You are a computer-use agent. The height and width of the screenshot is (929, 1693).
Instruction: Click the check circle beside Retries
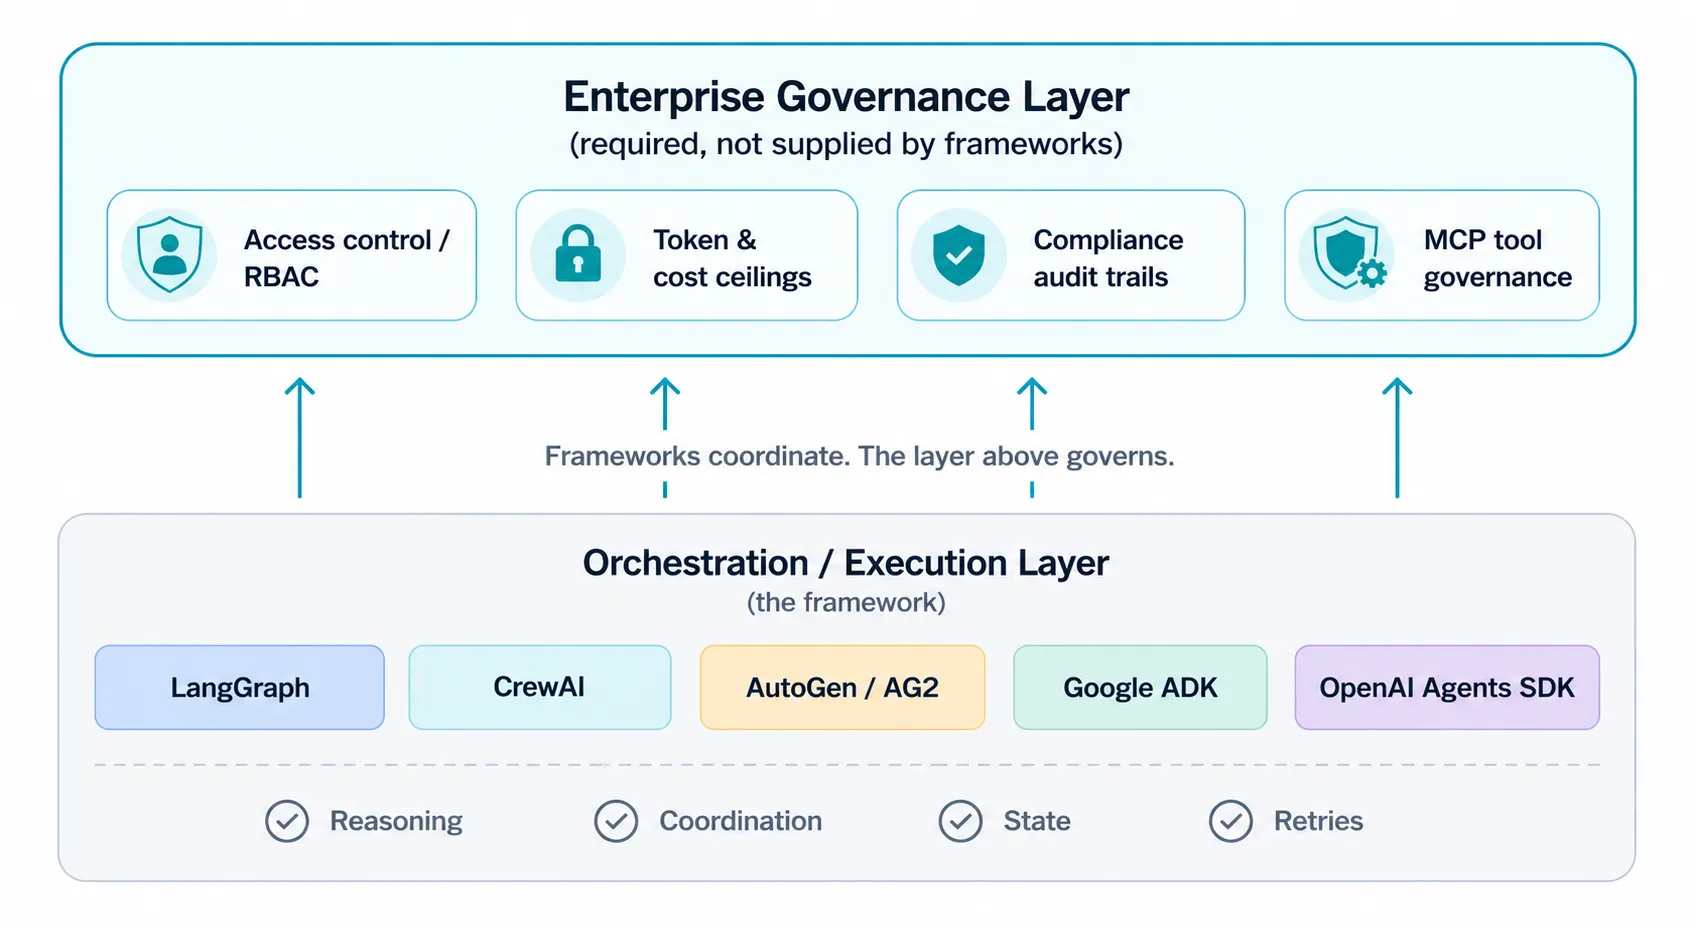1231,821
